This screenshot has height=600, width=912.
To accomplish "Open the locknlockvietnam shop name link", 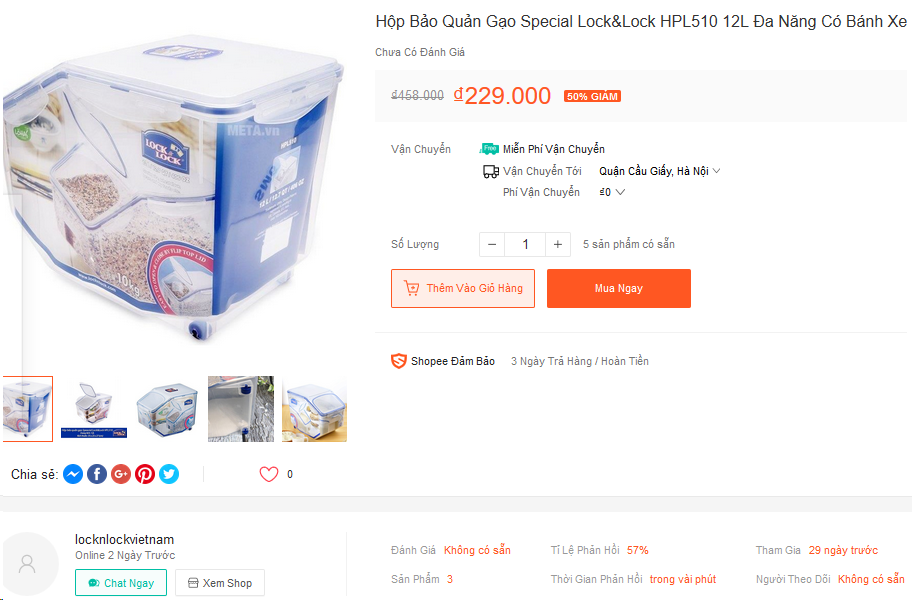I will pyautogui.click(x=125, y=540).
